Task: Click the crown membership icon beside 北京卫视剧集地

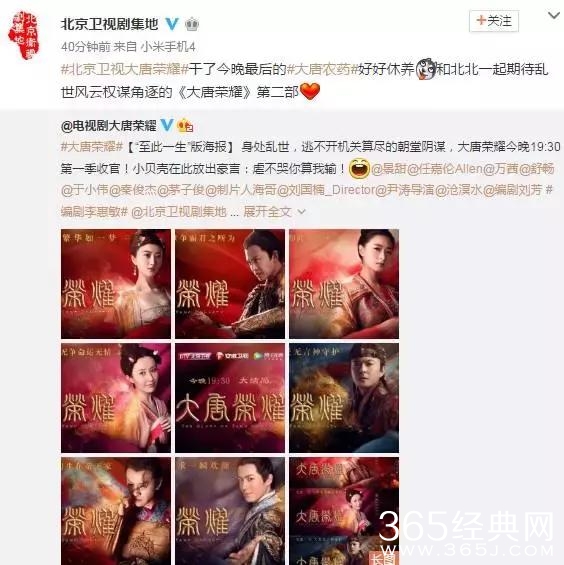Action: point(192,24)
